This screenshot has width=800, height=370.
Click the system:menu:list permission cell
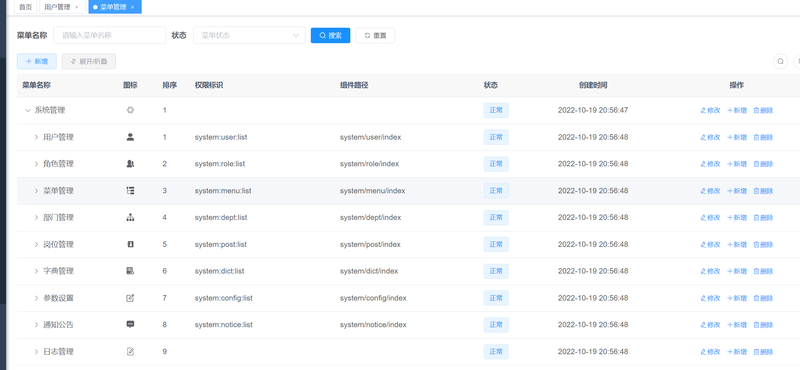pos(223,191)
